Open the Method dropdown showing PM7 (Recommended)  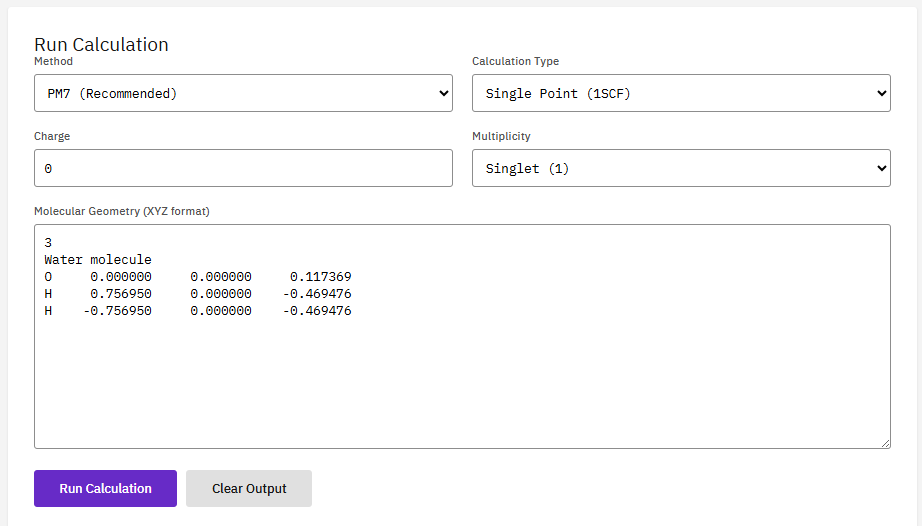coord(243,93)
